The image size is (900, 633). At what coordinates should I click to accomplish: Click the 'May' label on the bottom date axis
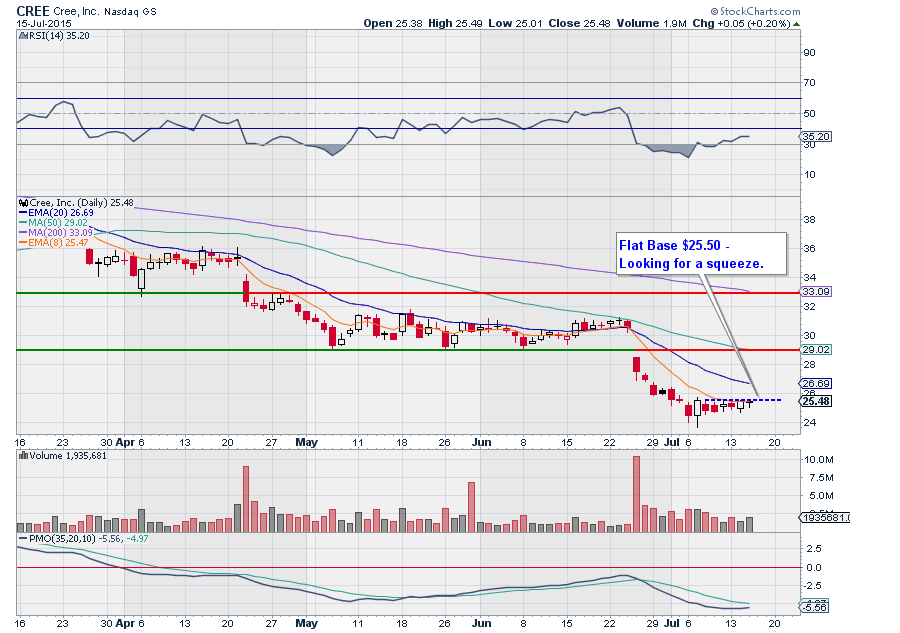pyautogui.click(x=307, y=623)
